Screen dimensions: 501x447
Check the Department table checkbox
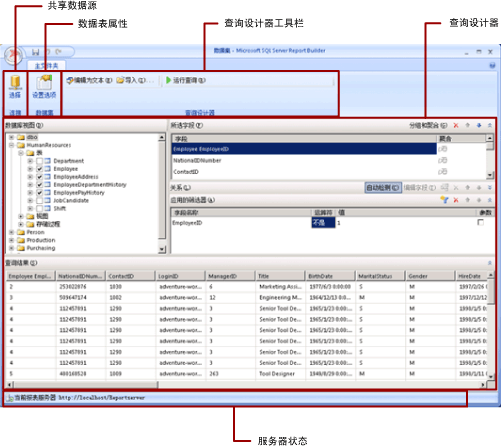[x=39, y=161]
